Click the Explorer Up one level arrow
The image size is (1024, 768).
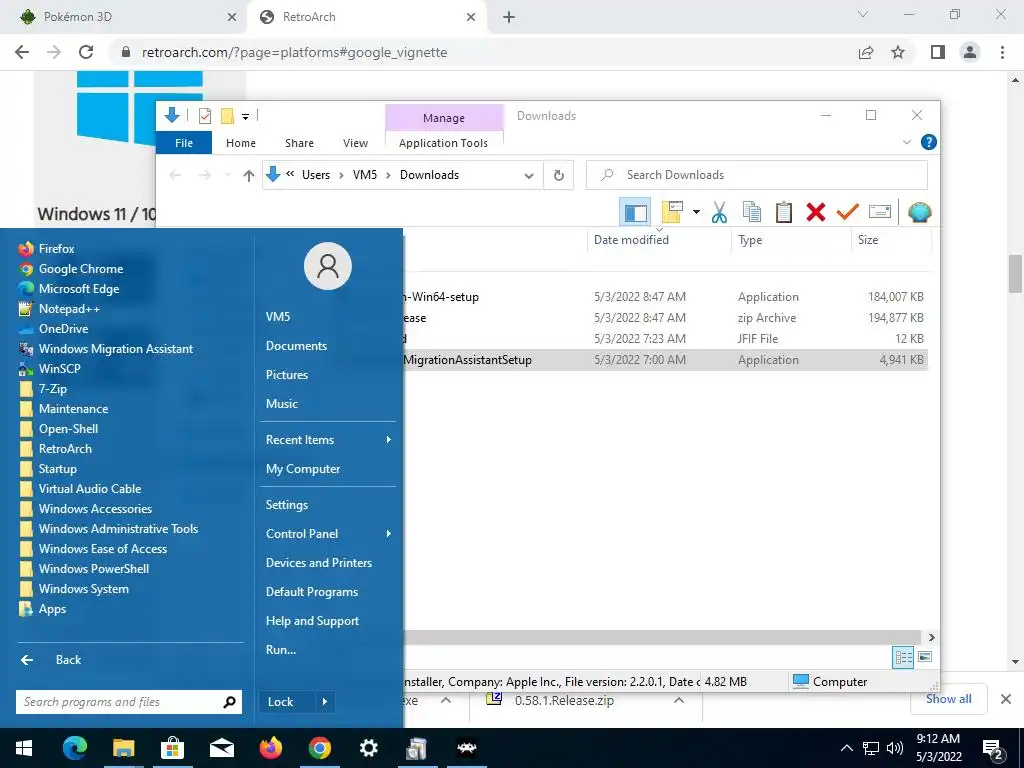[248, 175]
